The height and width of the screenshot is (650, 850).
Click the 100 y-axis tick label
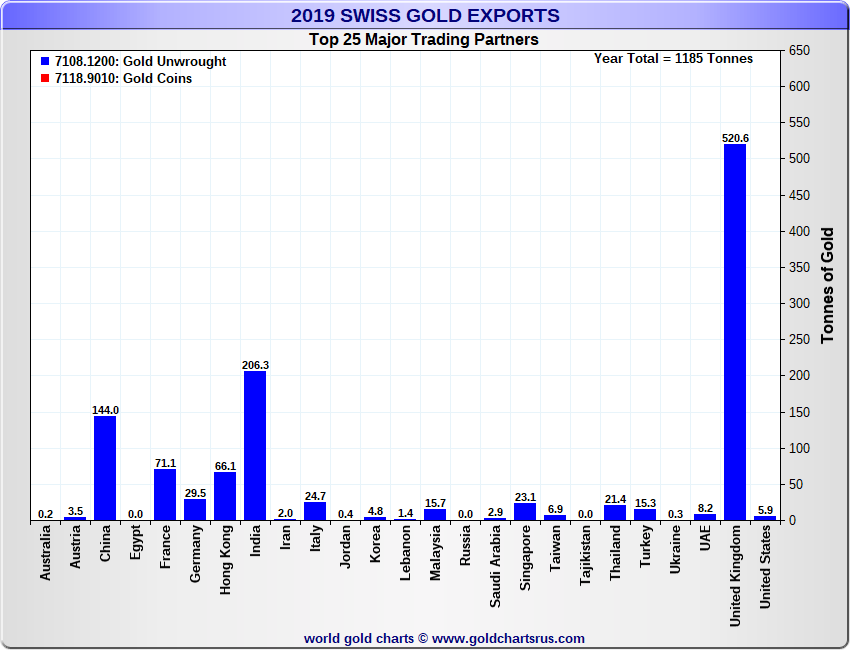799,448
